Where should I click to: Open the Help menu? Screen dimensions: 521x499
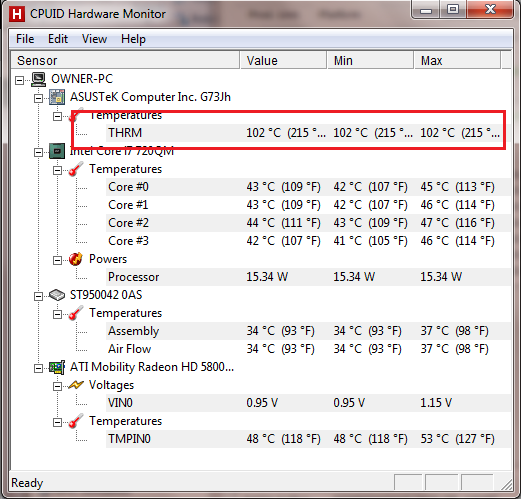point(133,39)
